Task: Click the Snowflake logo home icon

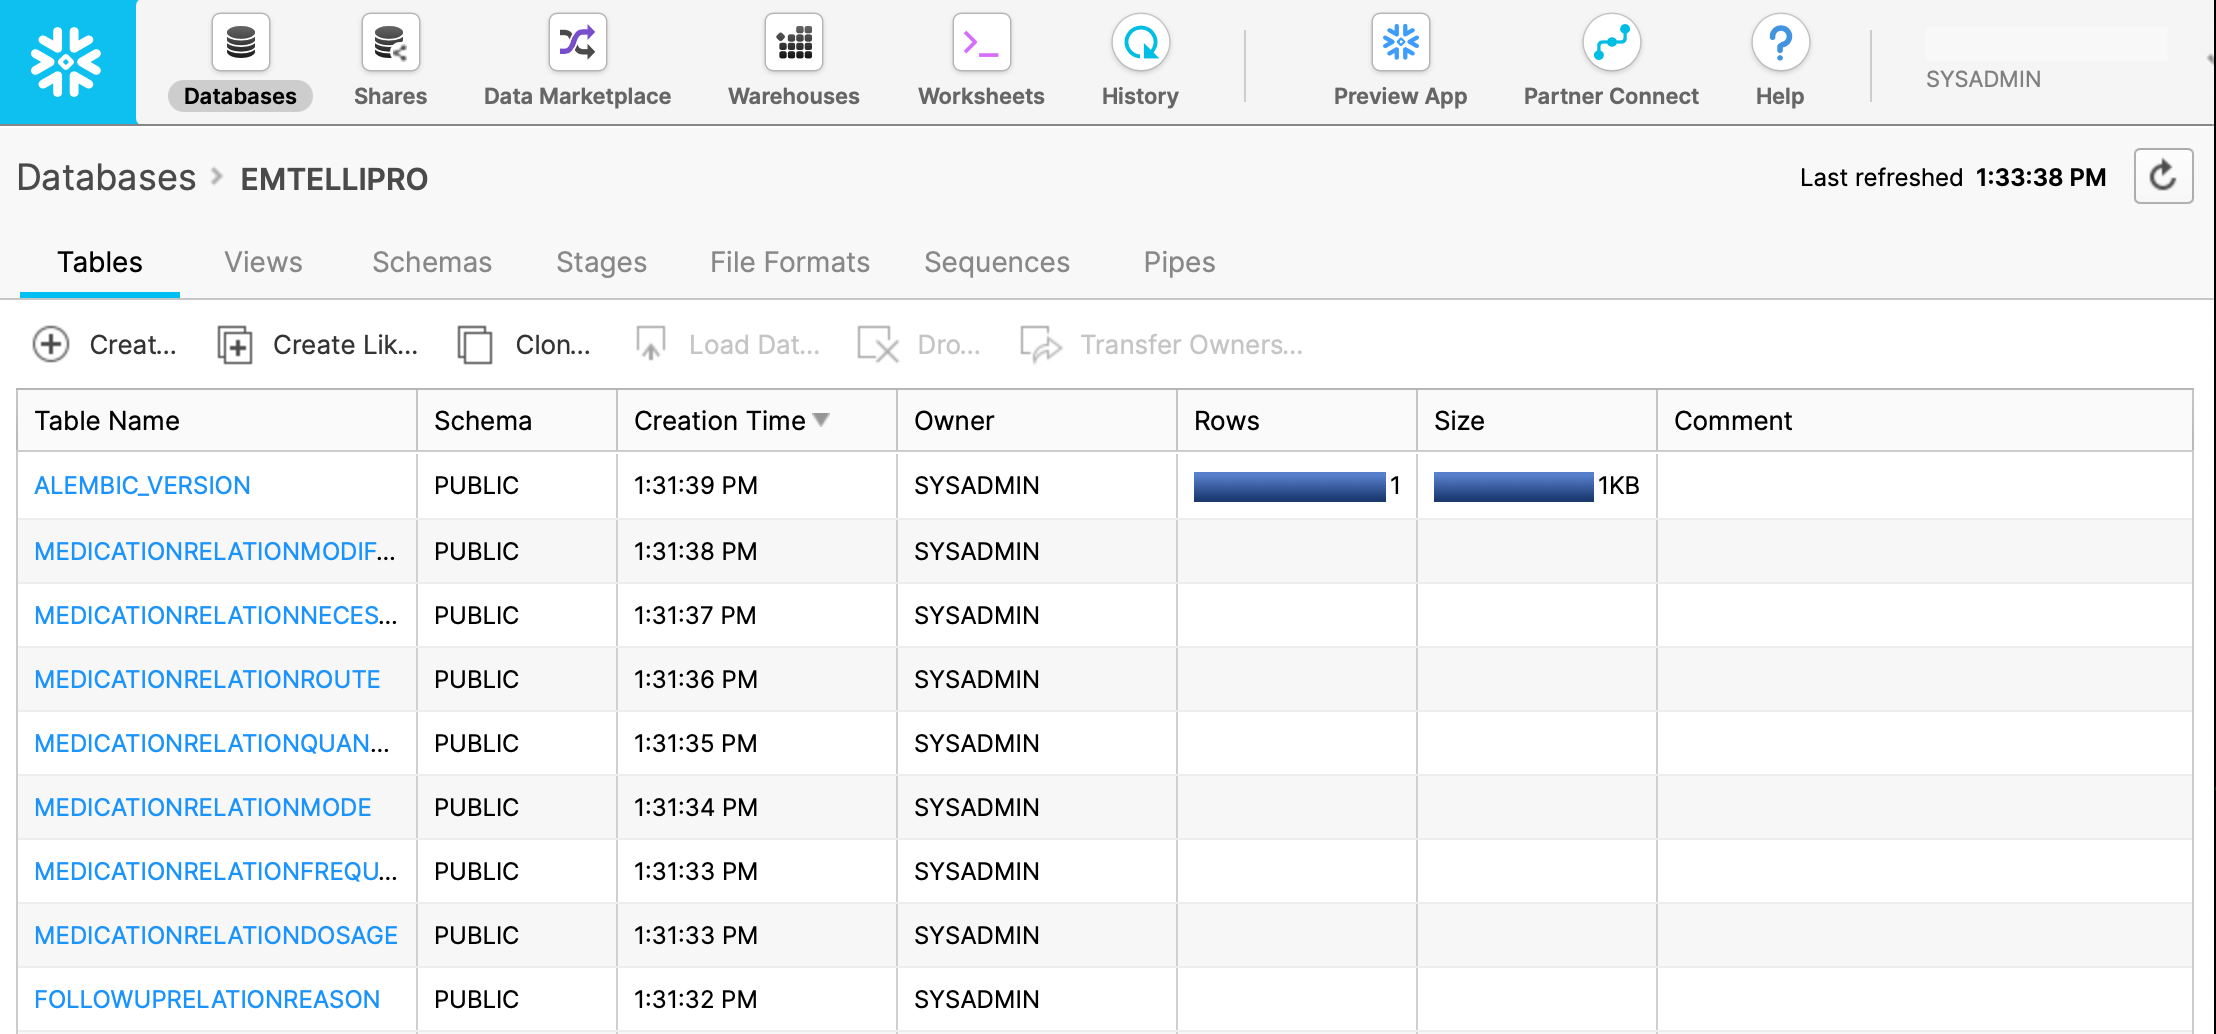Action: 67,62
